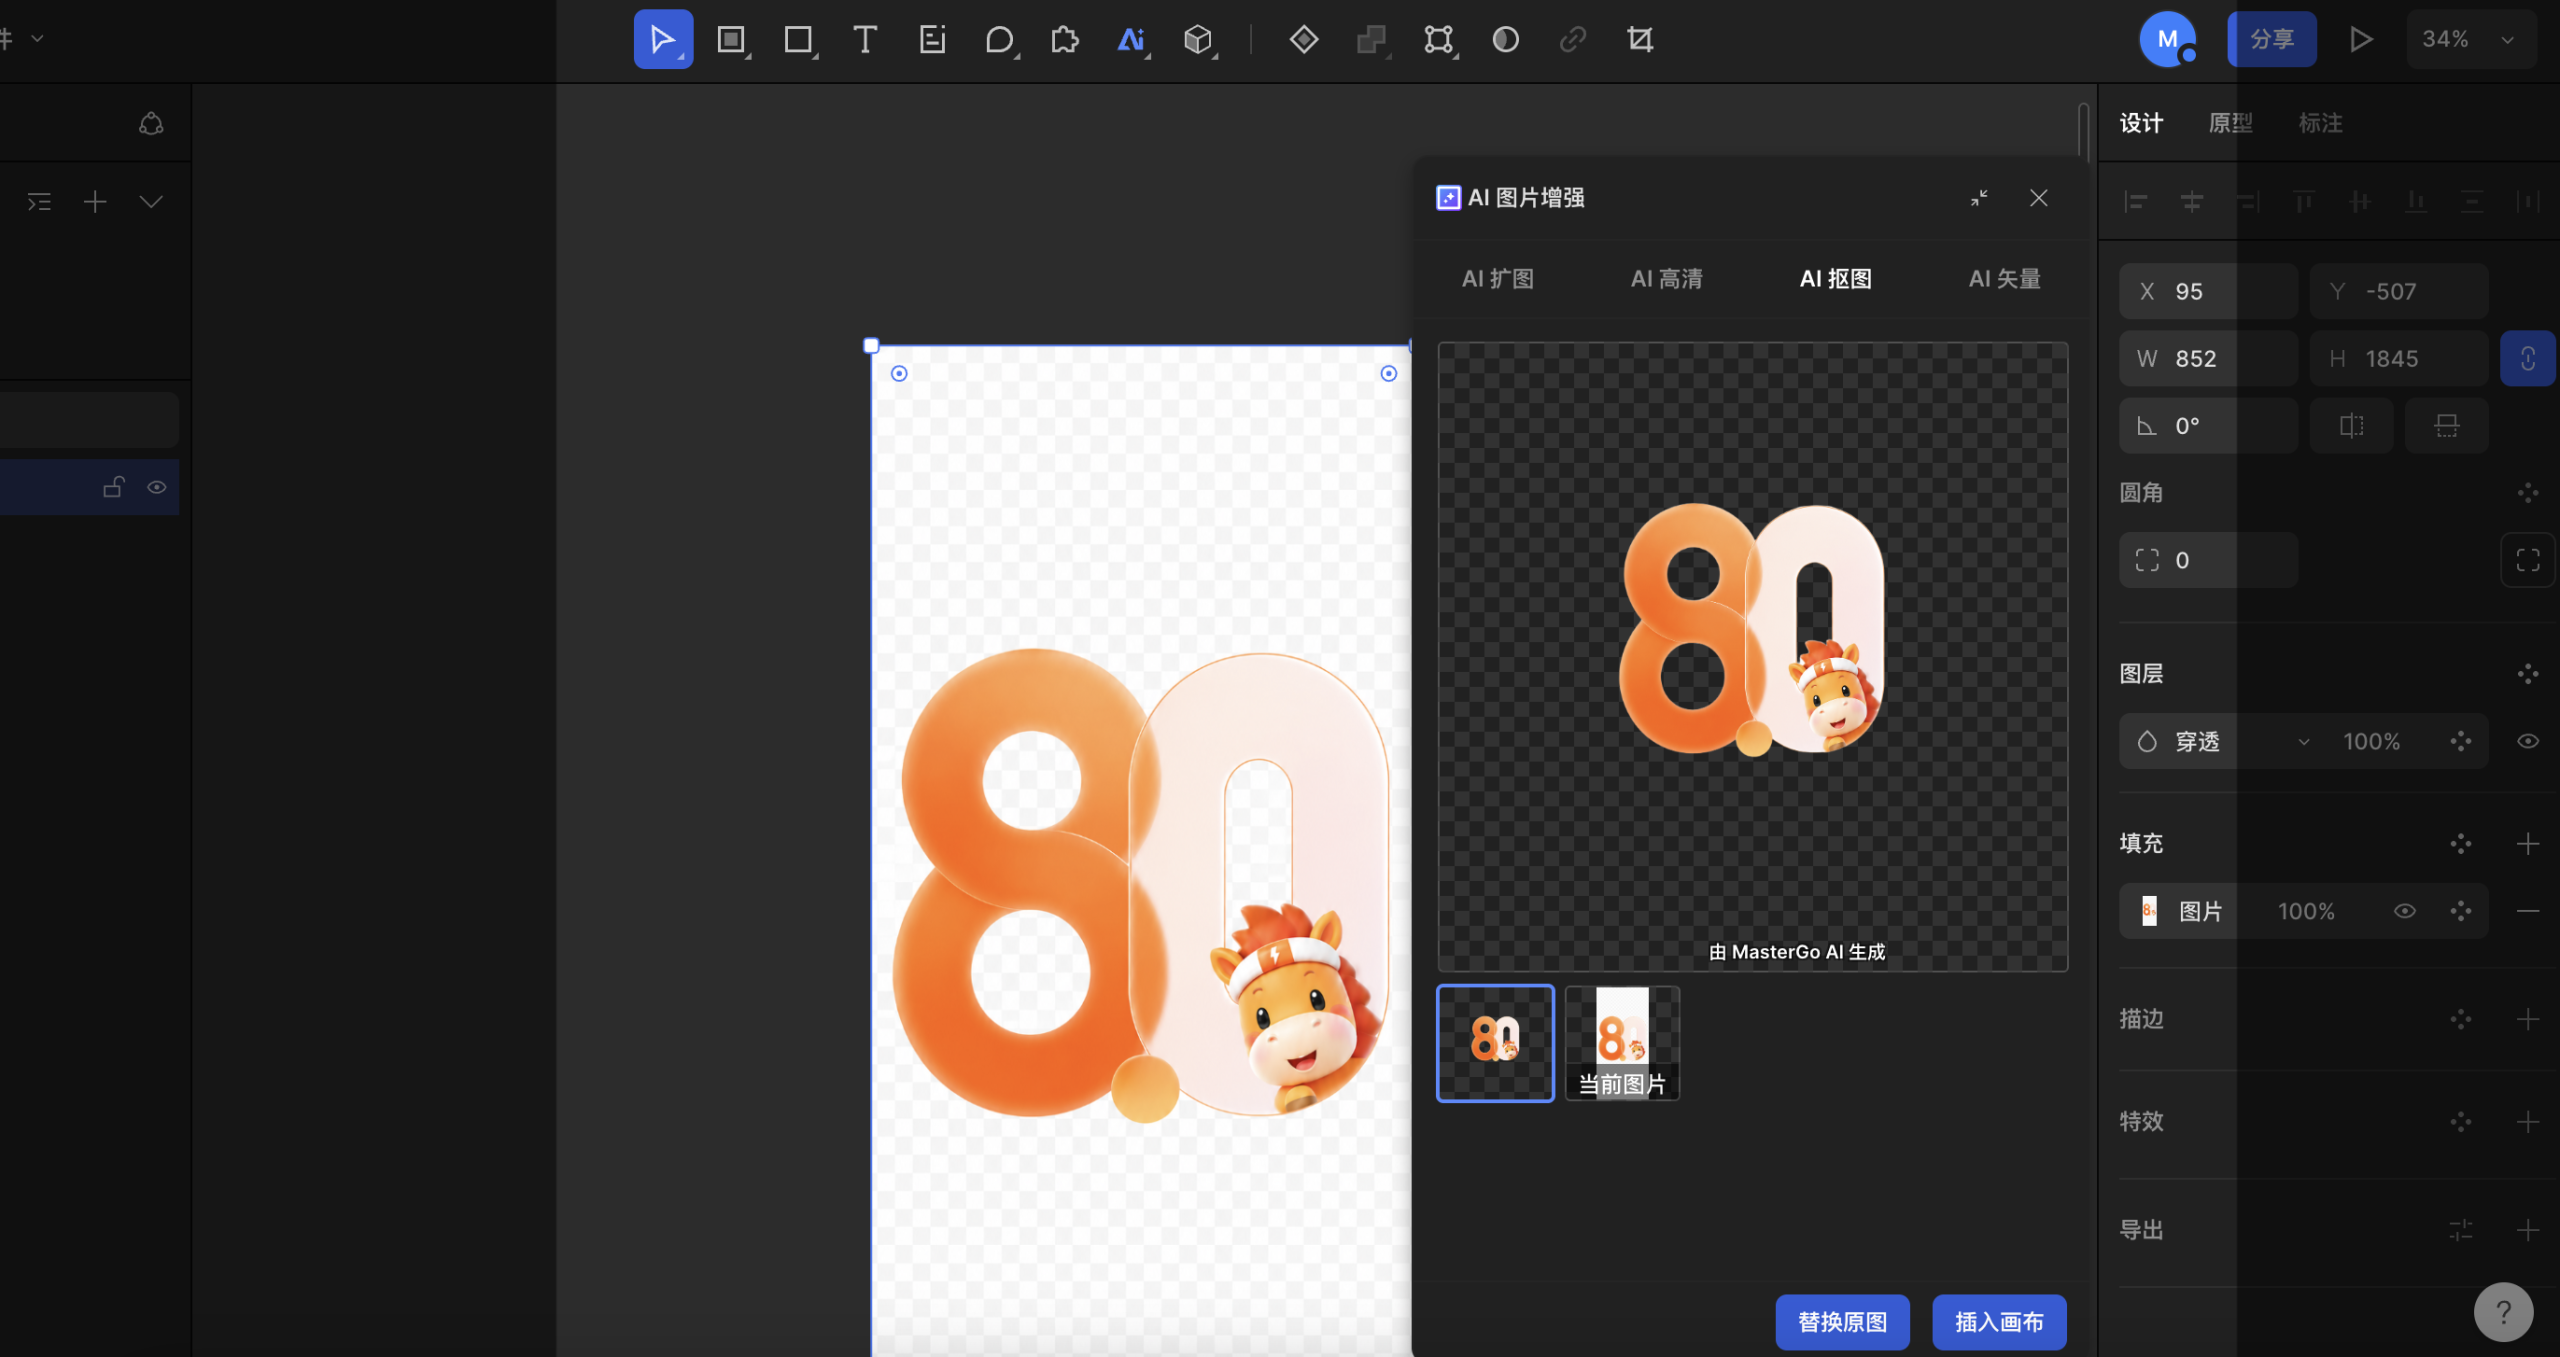Click the indent list icon in left panel

(x=39, y=202)
